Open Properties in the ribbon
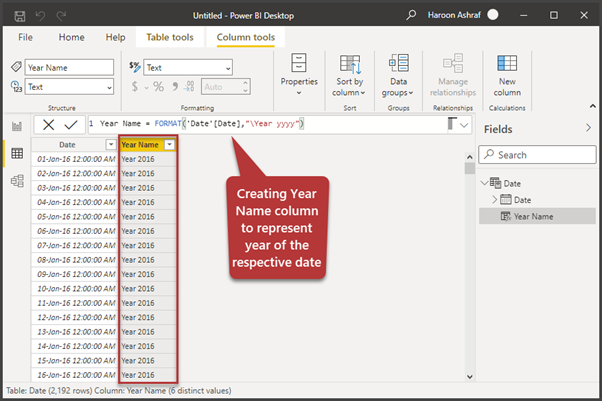 [299, 75]
